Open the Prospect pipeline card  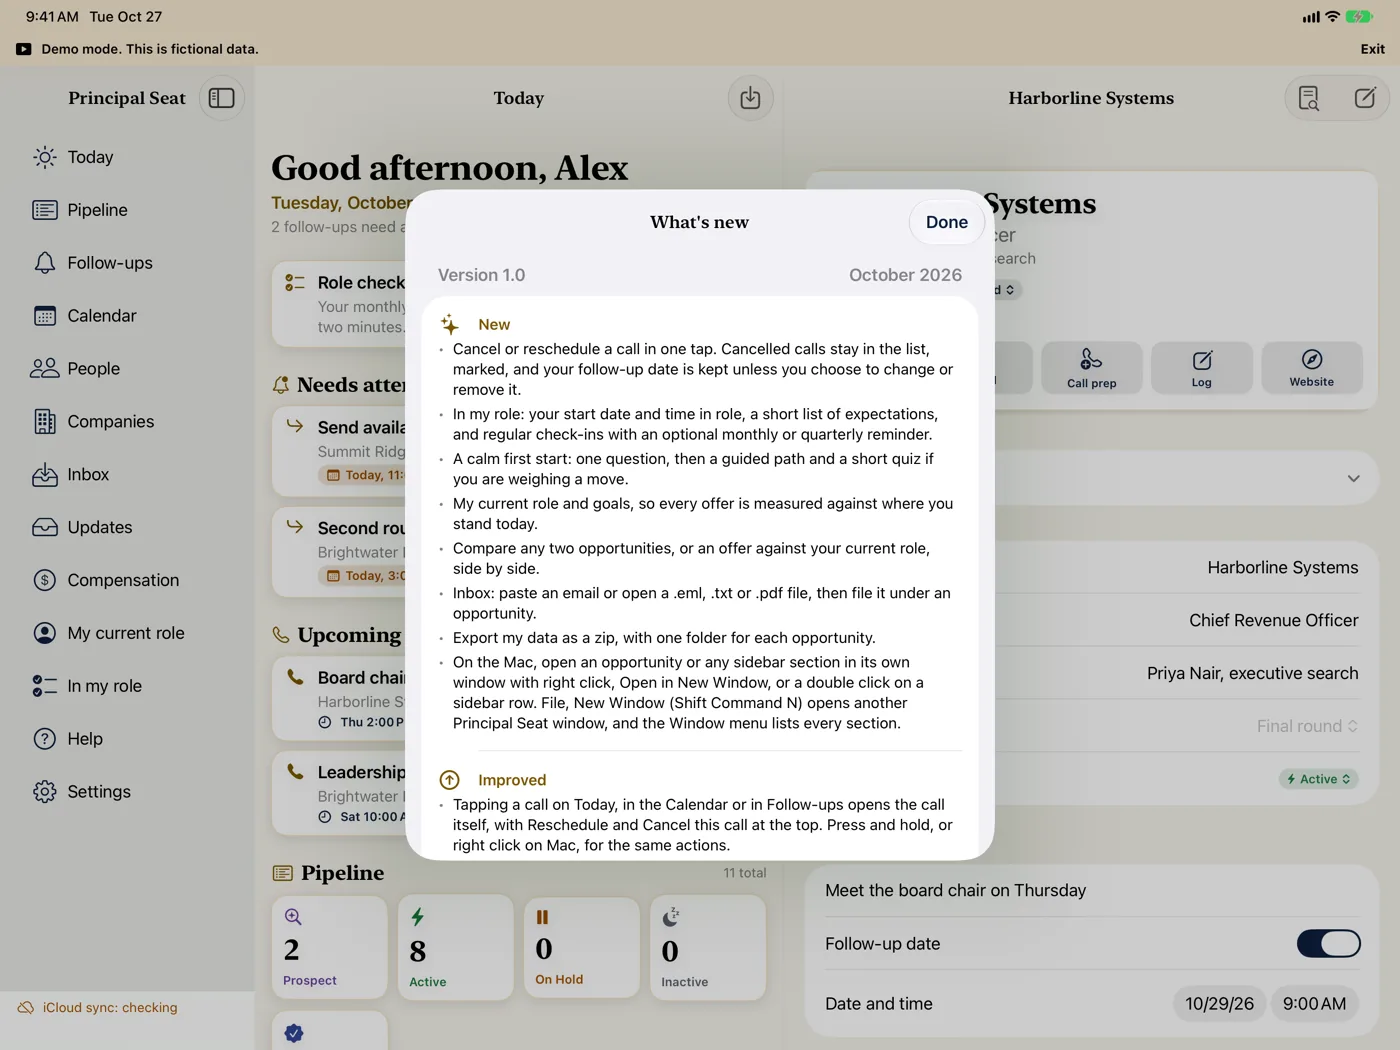pyautogui.click(x=329, y=947)
